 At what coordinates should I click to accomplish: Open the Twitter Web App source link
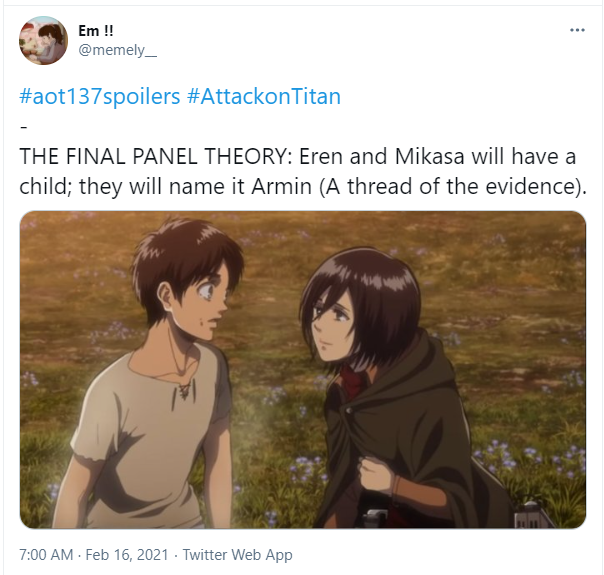[237, 555]
